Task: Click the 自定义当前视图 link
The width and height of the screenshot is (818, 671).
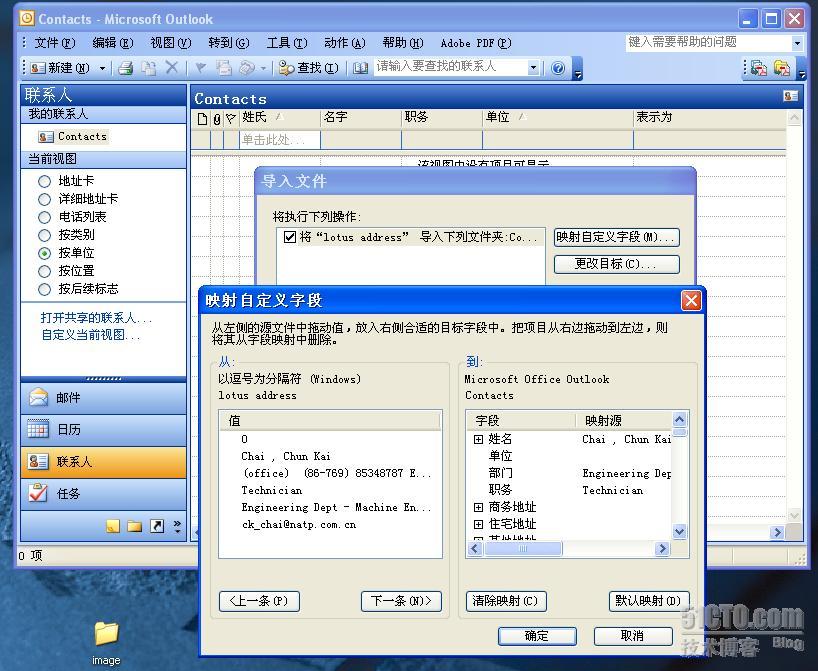Action: (91, 335)
